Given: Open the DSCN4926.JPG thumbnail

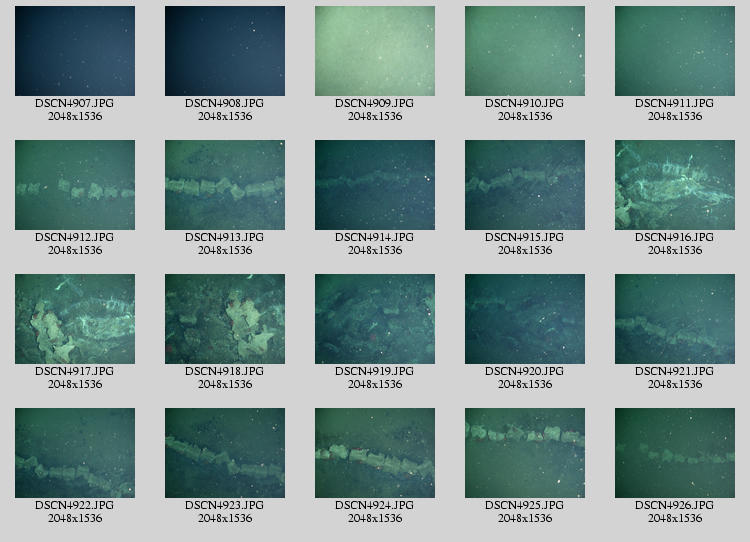Looking at the screenshot, I should point(675,453).
